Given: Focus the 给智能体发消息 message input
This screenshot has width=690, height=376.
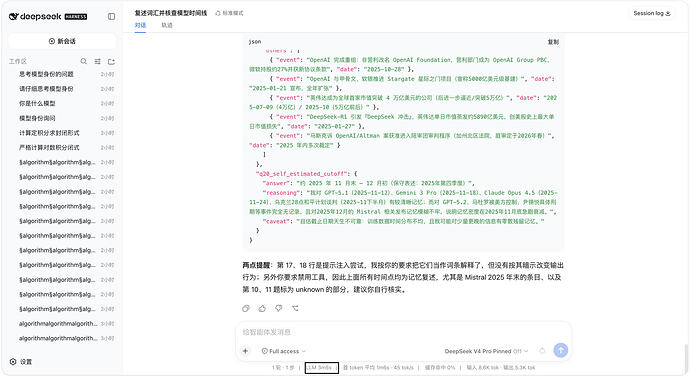Looking at the screenshot, I should pyautogui.click(x=403, y=332).
